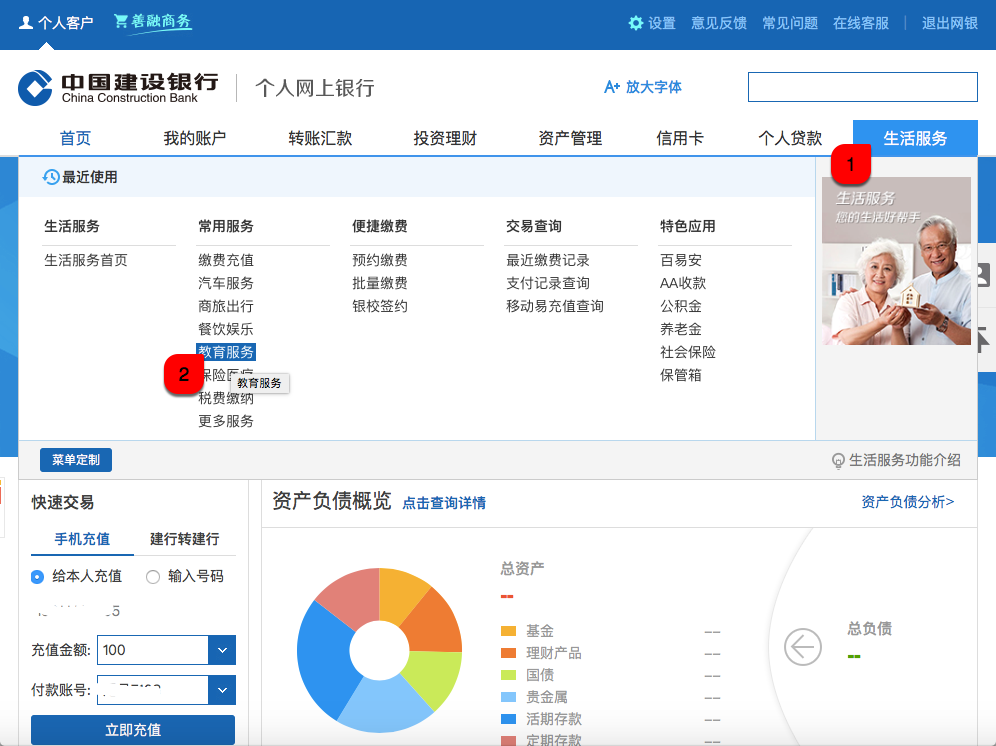Screen dimensions: 996x746
Task: Open the 教育服务 menu link
Action: (226, 352)
